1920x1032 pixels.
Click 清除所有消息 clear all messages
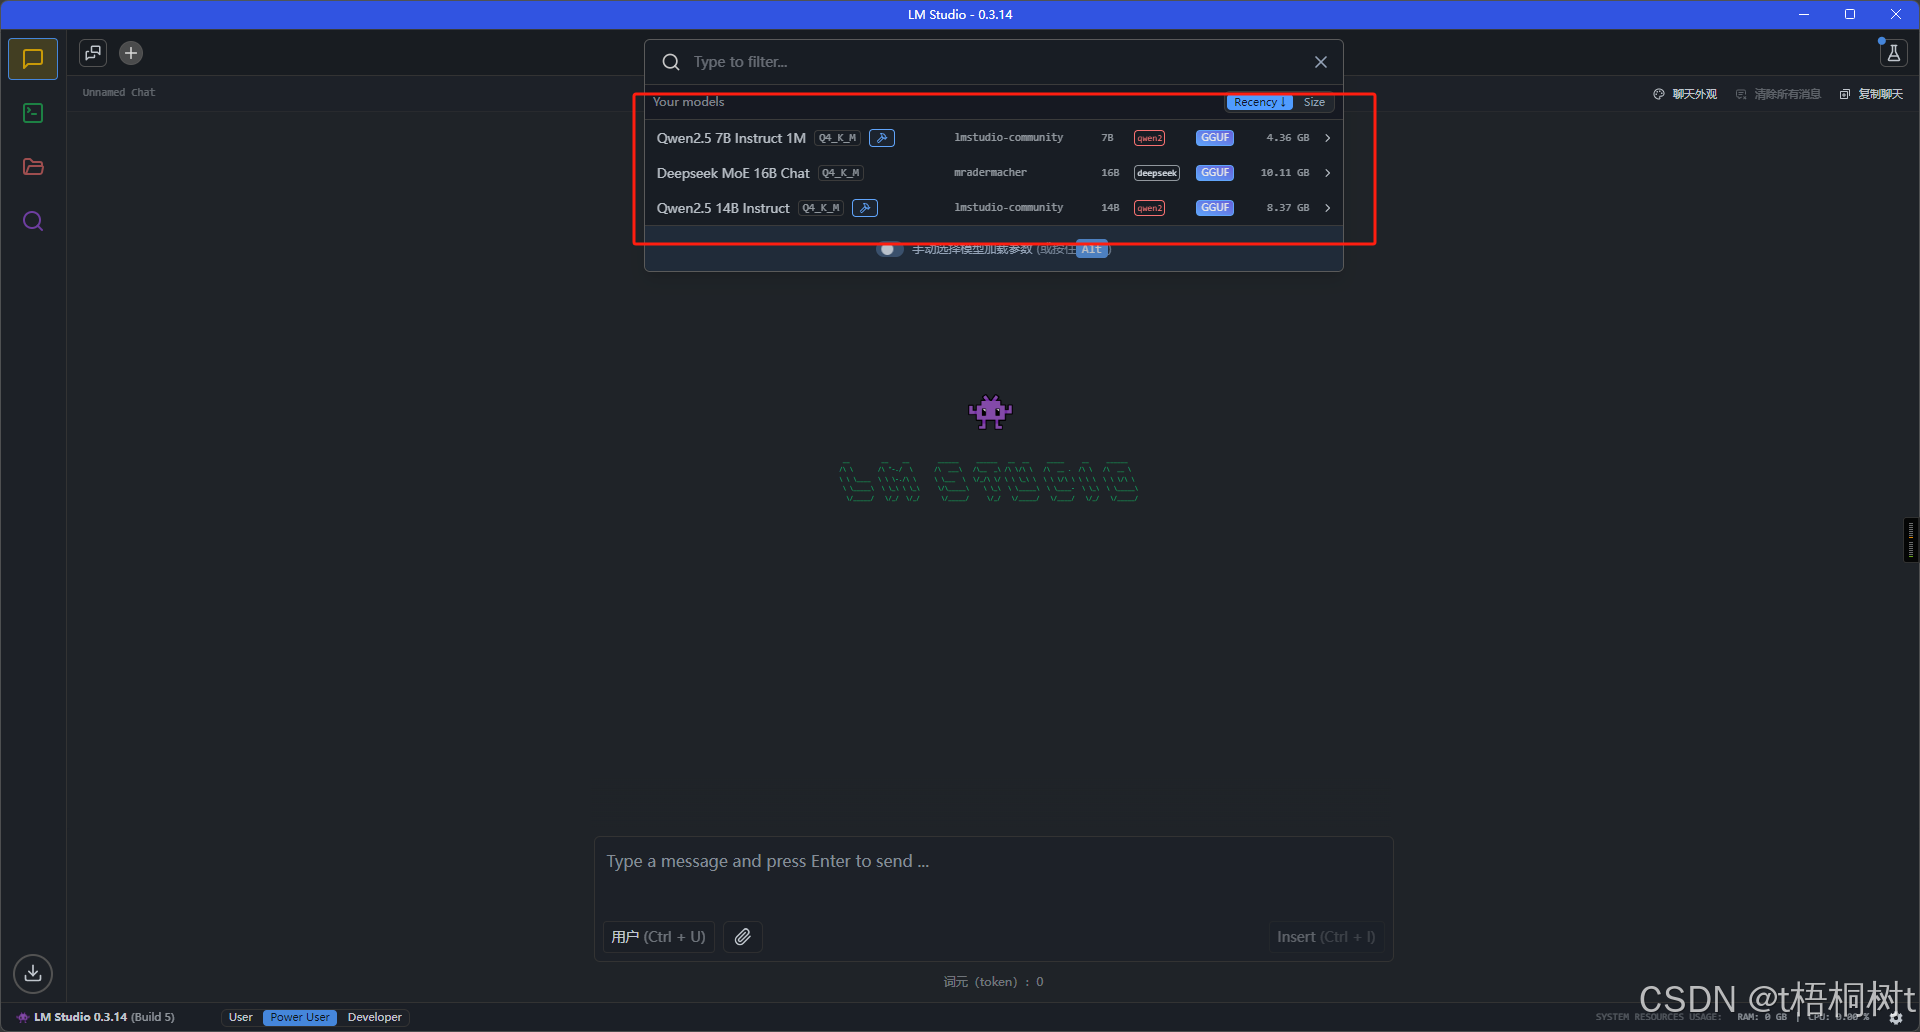(1778, 94)
